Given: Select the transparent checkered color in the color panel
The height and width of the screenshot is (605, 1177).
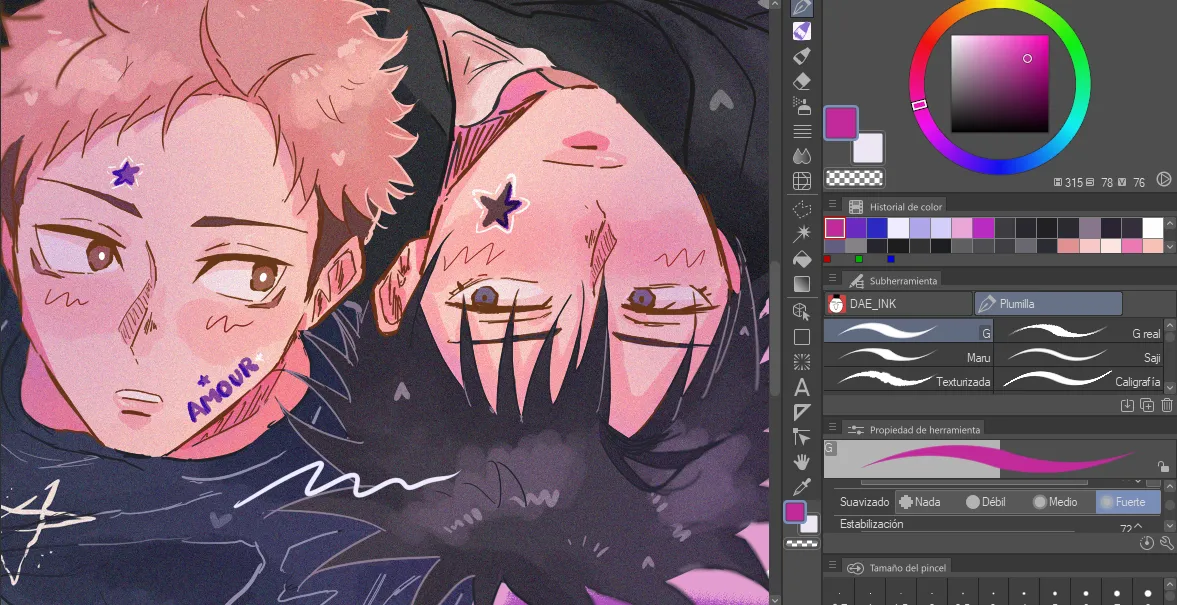Looking at the screenshot, I should click(x=854, y=178).
